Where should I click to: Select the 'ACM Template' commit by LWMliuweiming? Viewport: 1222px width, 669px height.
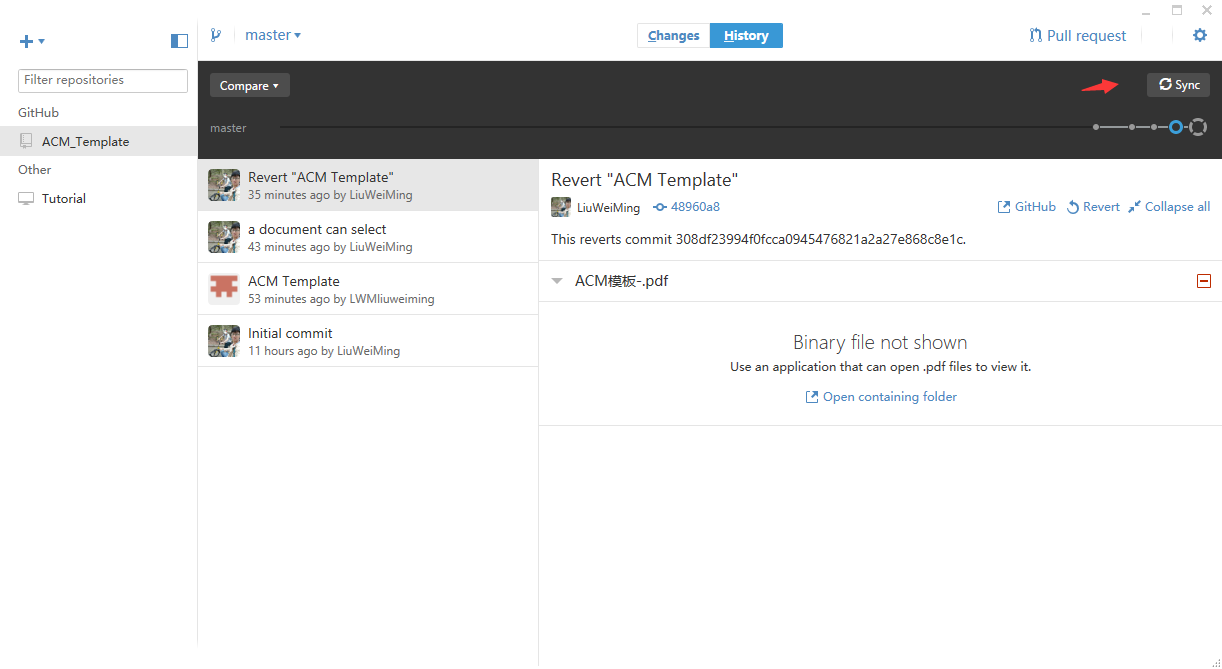(368, 289)
